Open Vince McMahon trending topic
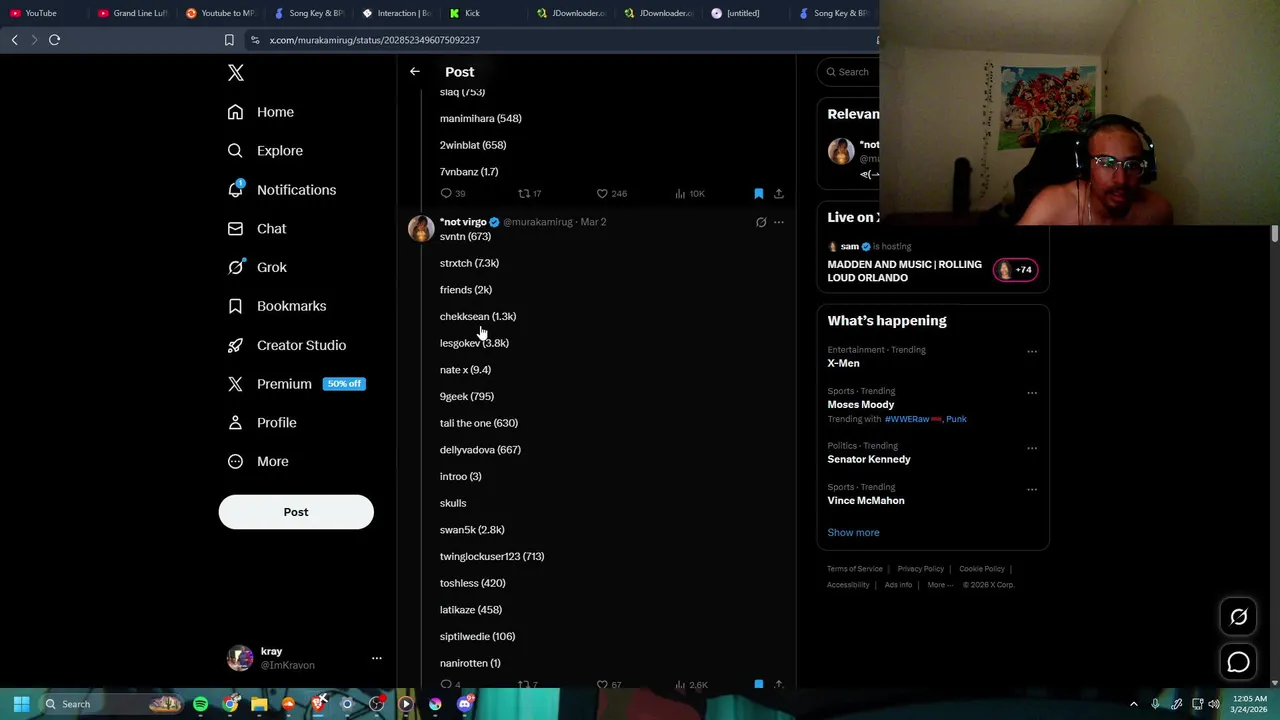 point(866,501)
